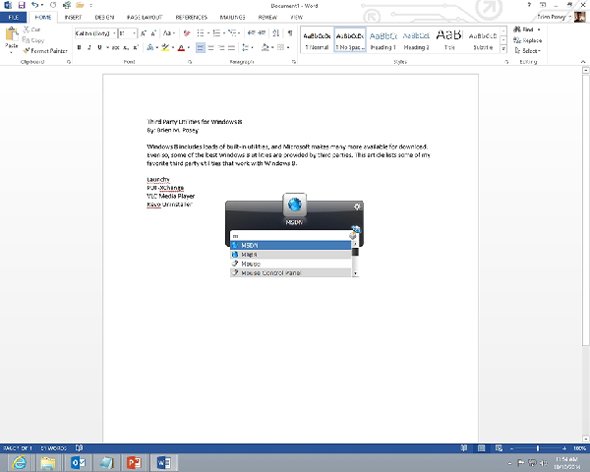This screenshot has height=472, width=590.
Task: Apply the Heading 1 style
Action: point(383,40)
